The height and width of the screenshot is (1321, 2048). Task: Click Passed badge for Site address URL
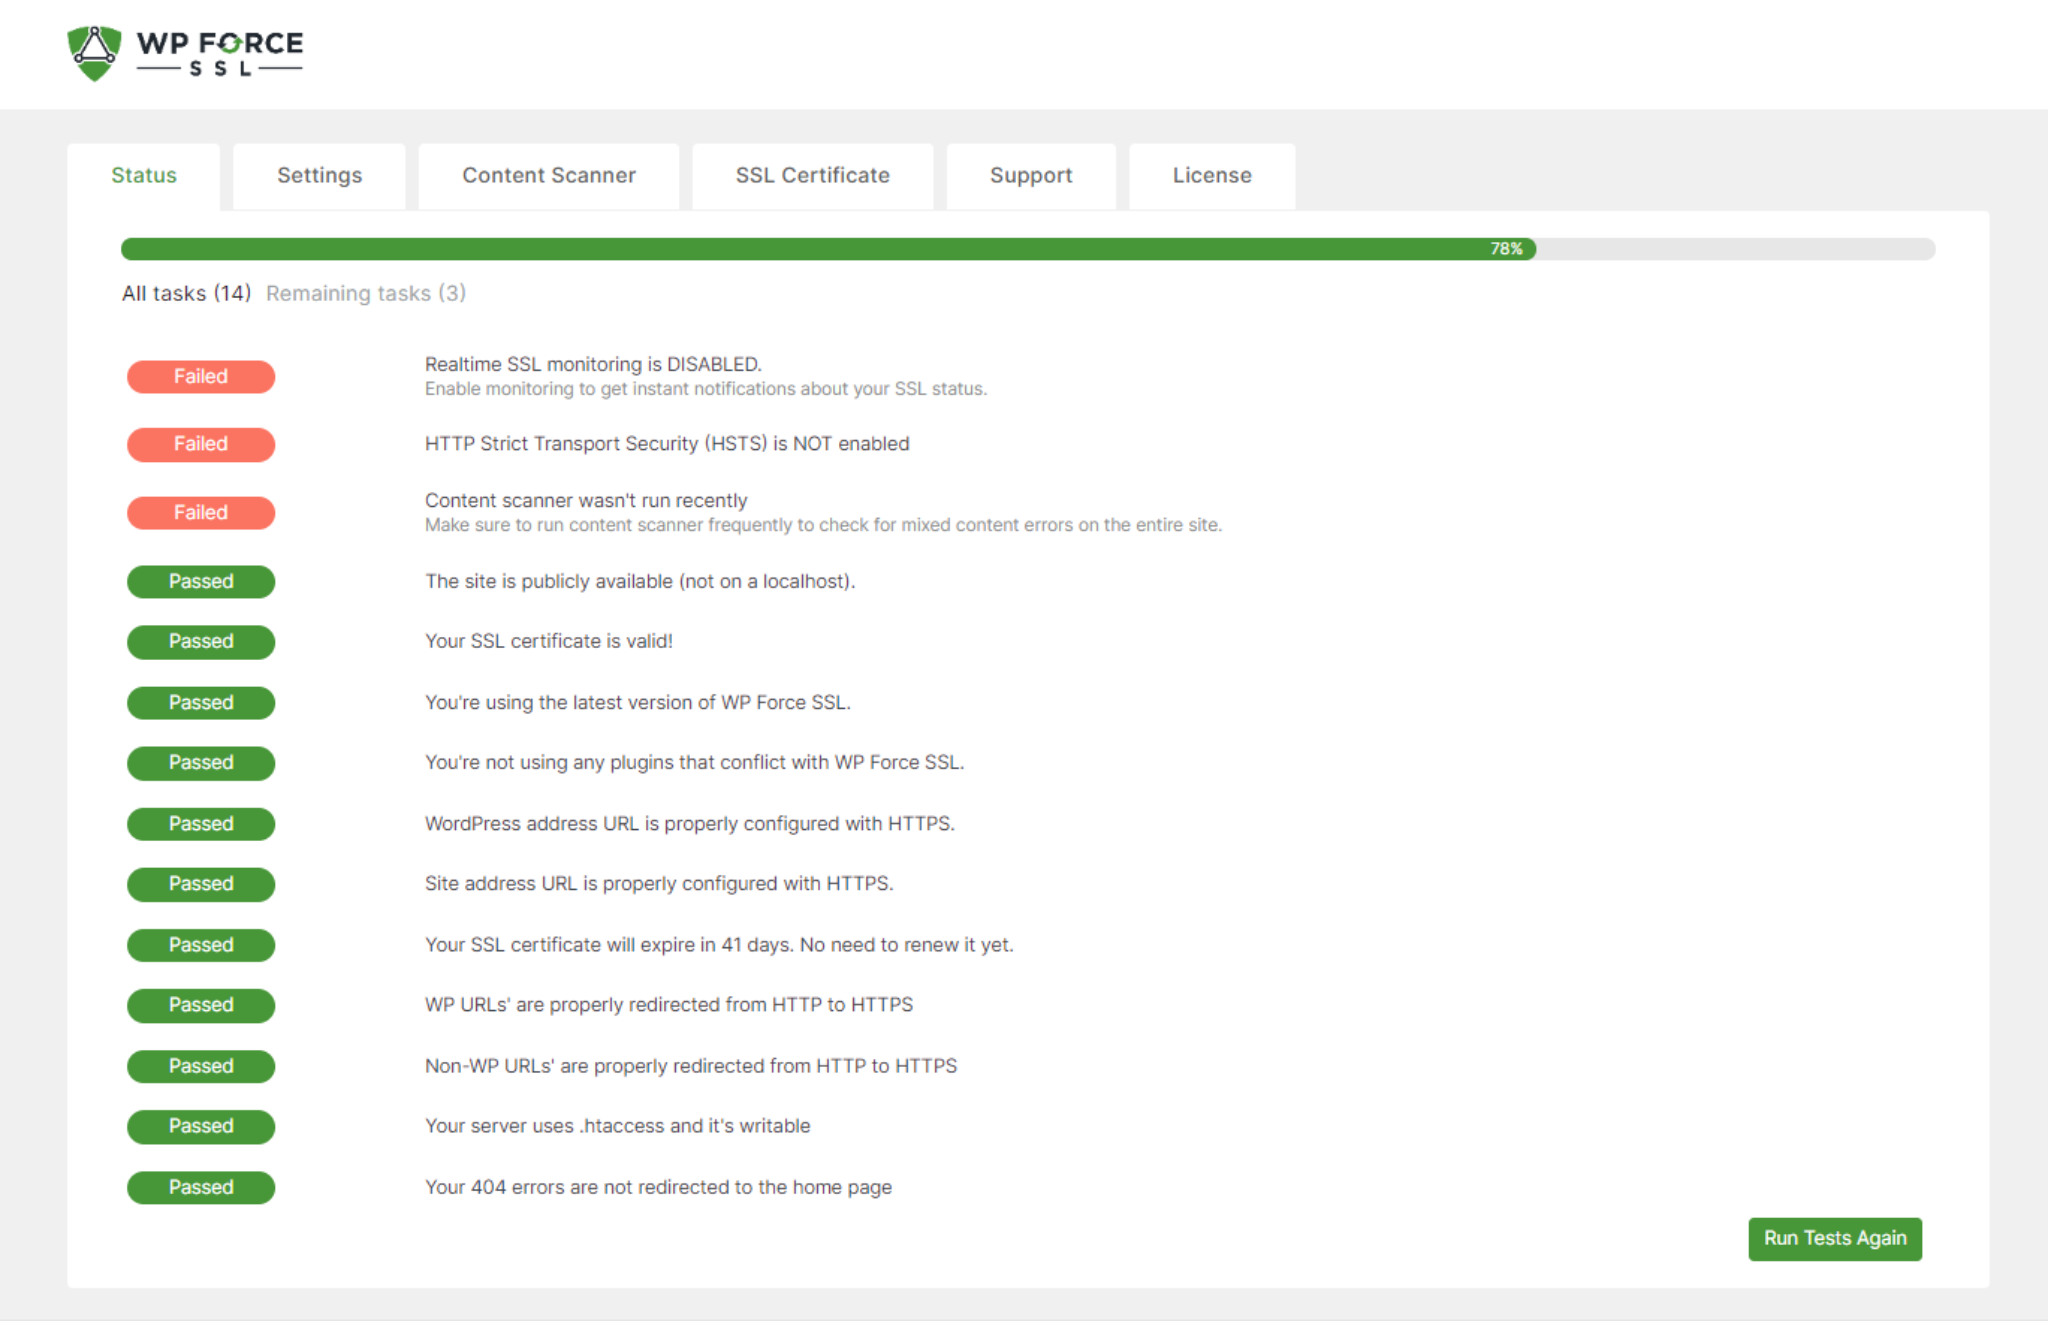point(201,884)
